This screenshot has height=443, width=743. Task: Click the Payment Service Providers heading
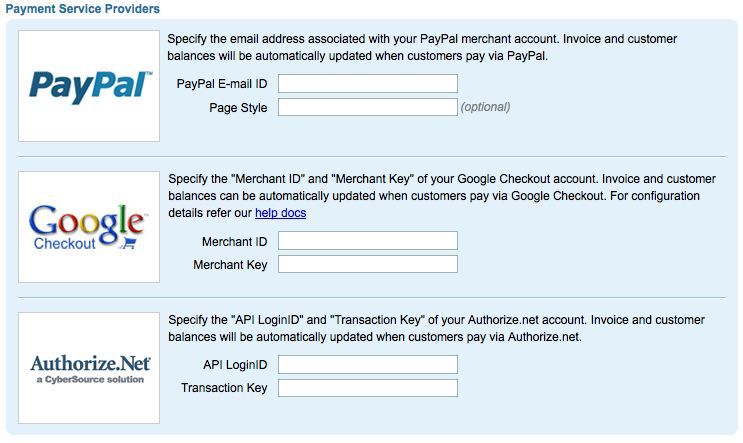[x=82, y=9]
